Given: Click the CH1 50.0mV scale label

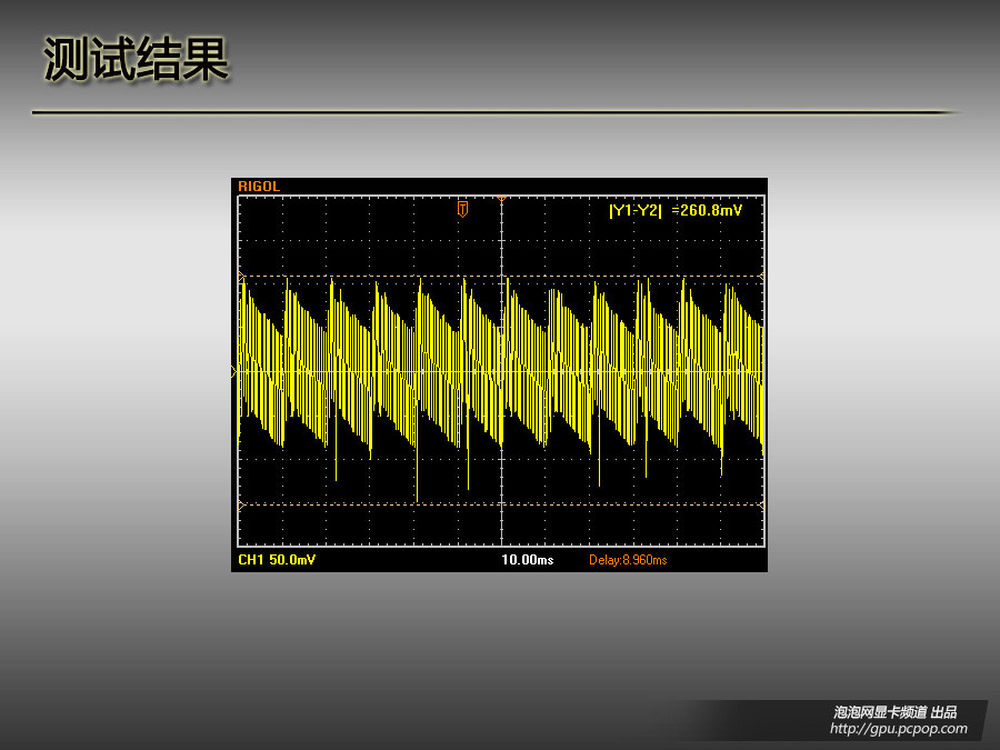Looking at the screenshot, I should [x=277, y=560].
